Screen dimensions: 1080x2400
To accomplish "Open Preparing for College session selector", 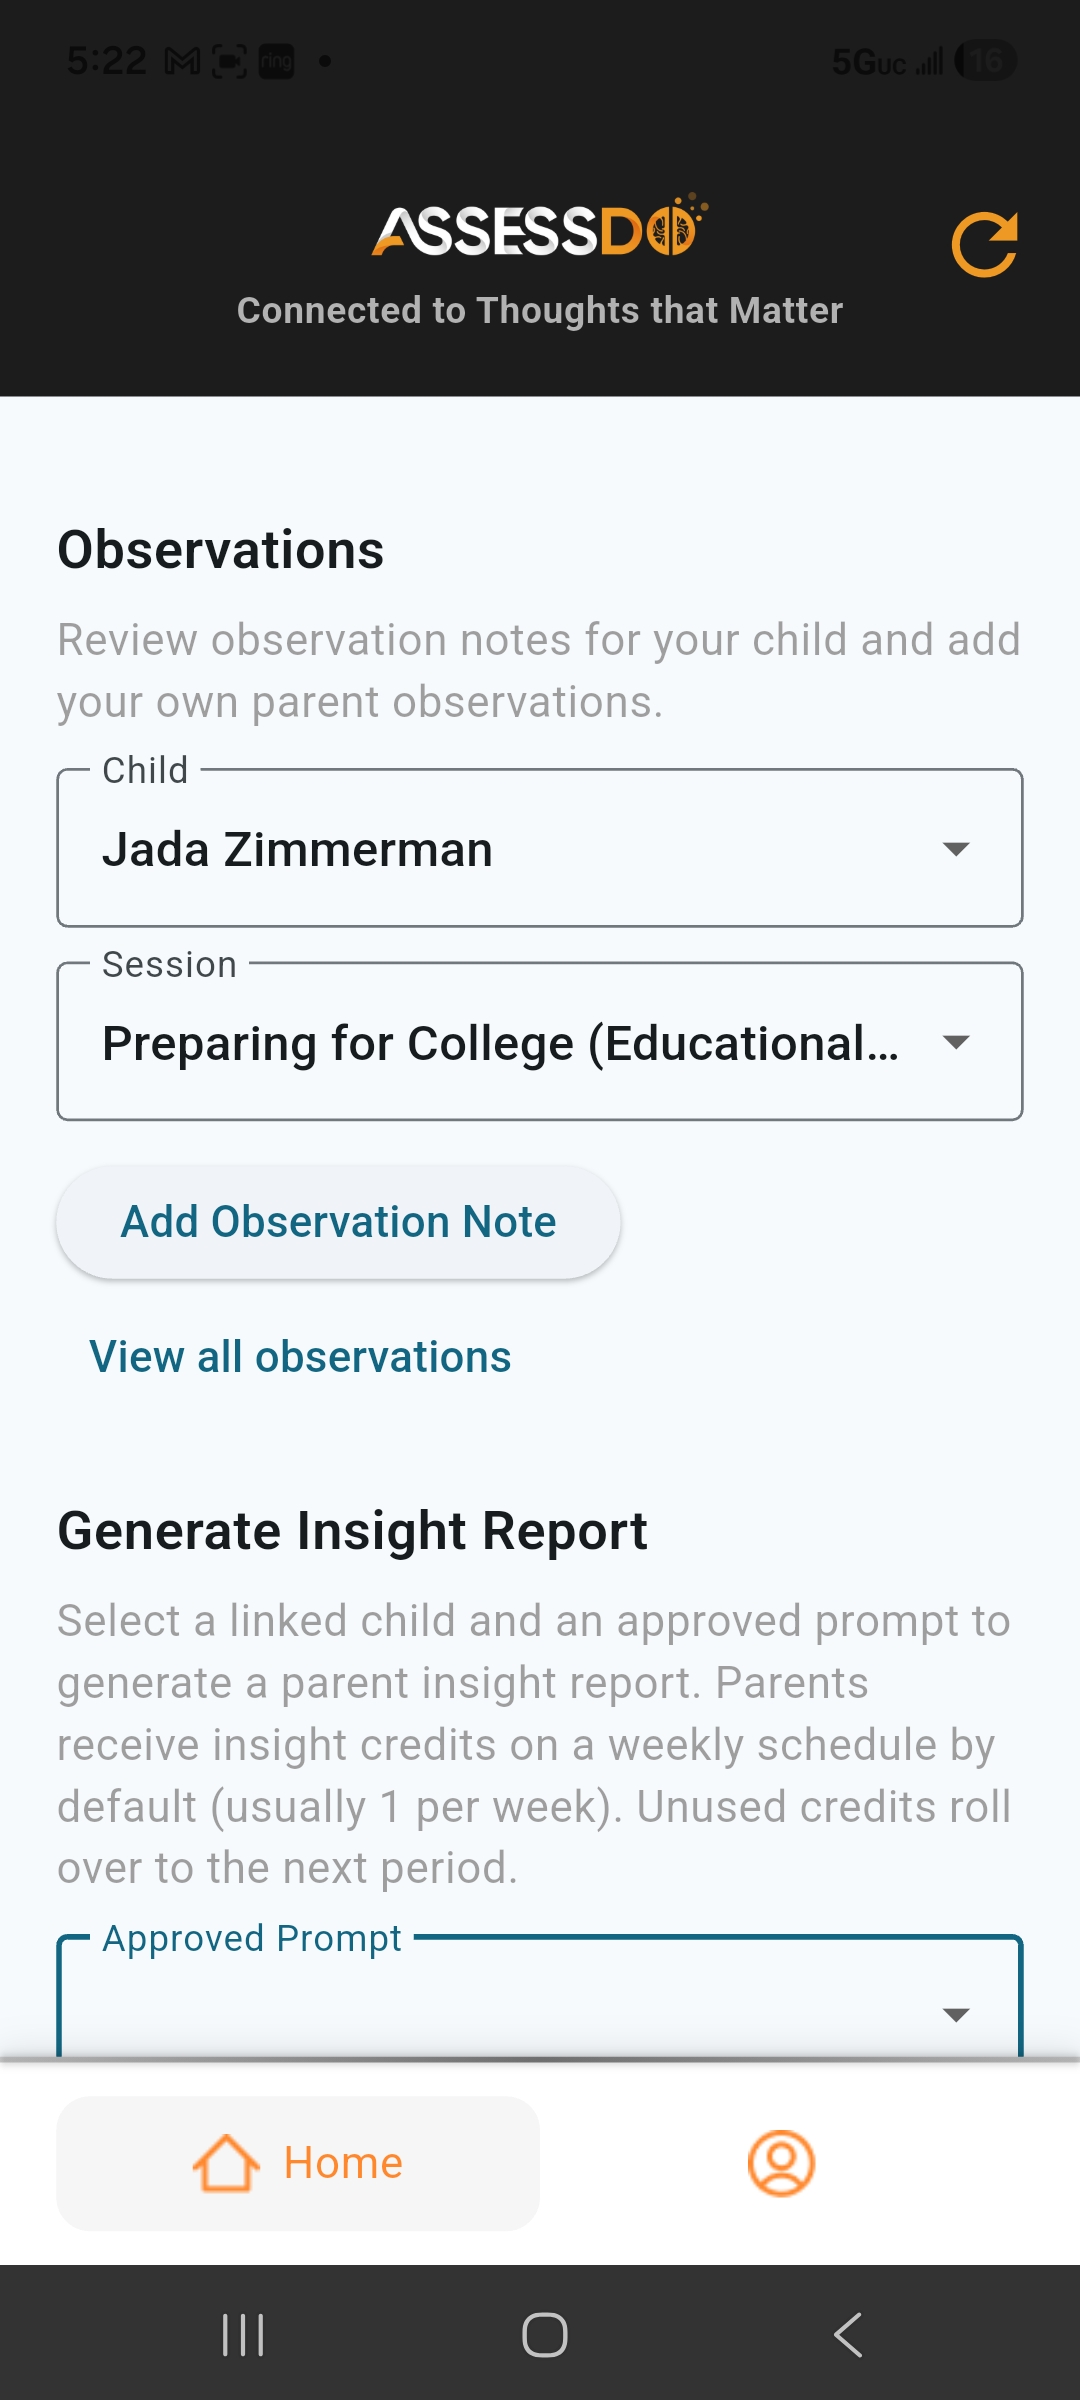I will [x=540, y=1042].
